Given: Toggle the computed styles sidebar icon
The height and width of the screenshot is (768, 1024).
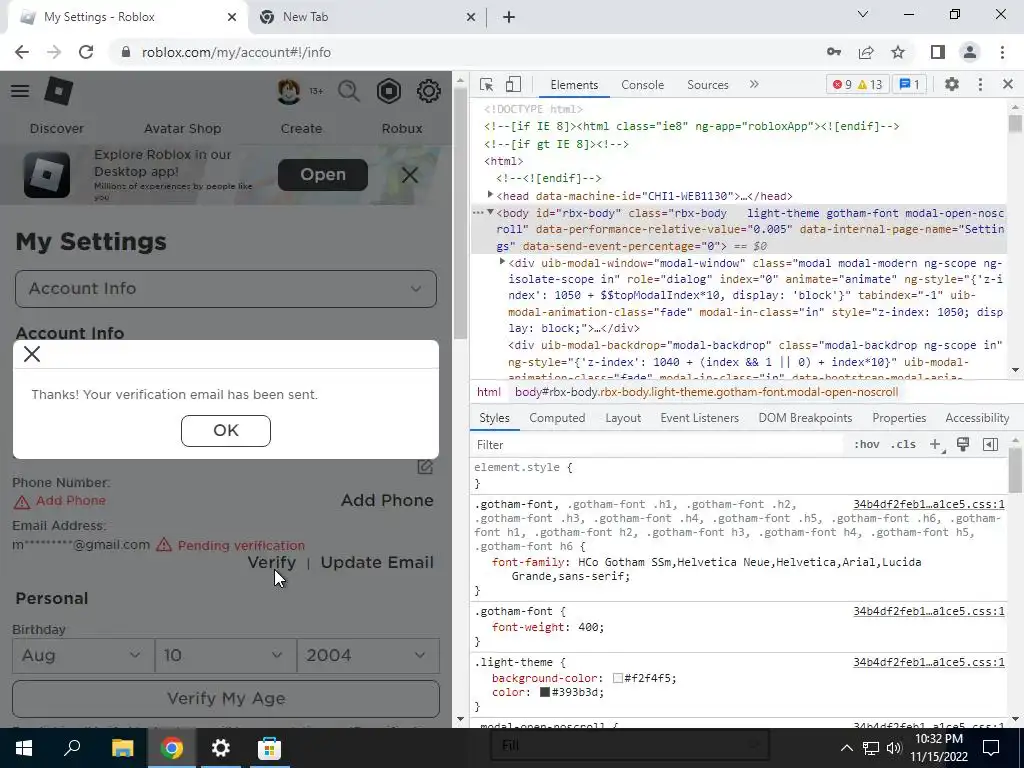Looking at the screenshot, I should coord(990,445).
